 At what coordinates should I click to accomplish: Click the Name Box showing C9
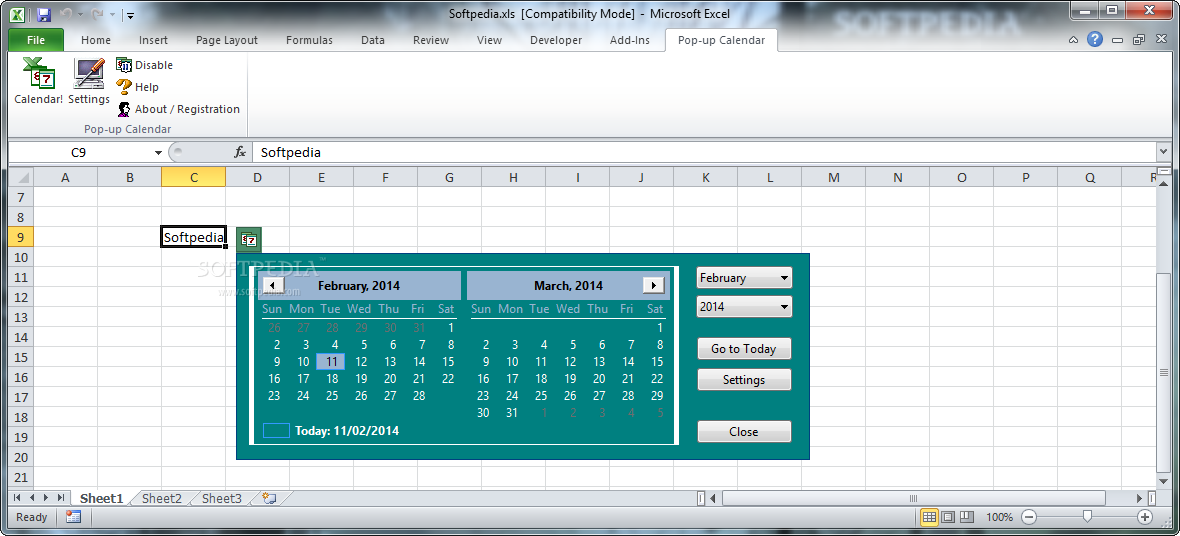pos(79,152)
